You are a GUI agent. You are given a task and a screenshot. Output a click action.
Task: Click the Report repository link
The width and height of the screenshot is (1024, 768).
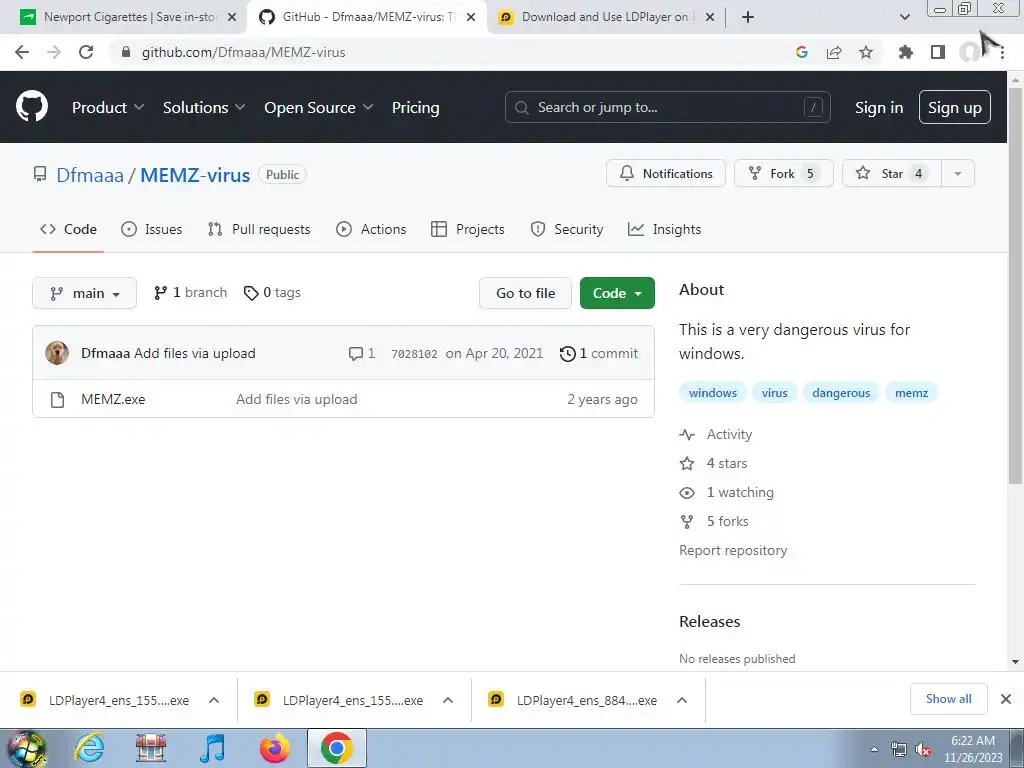point(733,551)
